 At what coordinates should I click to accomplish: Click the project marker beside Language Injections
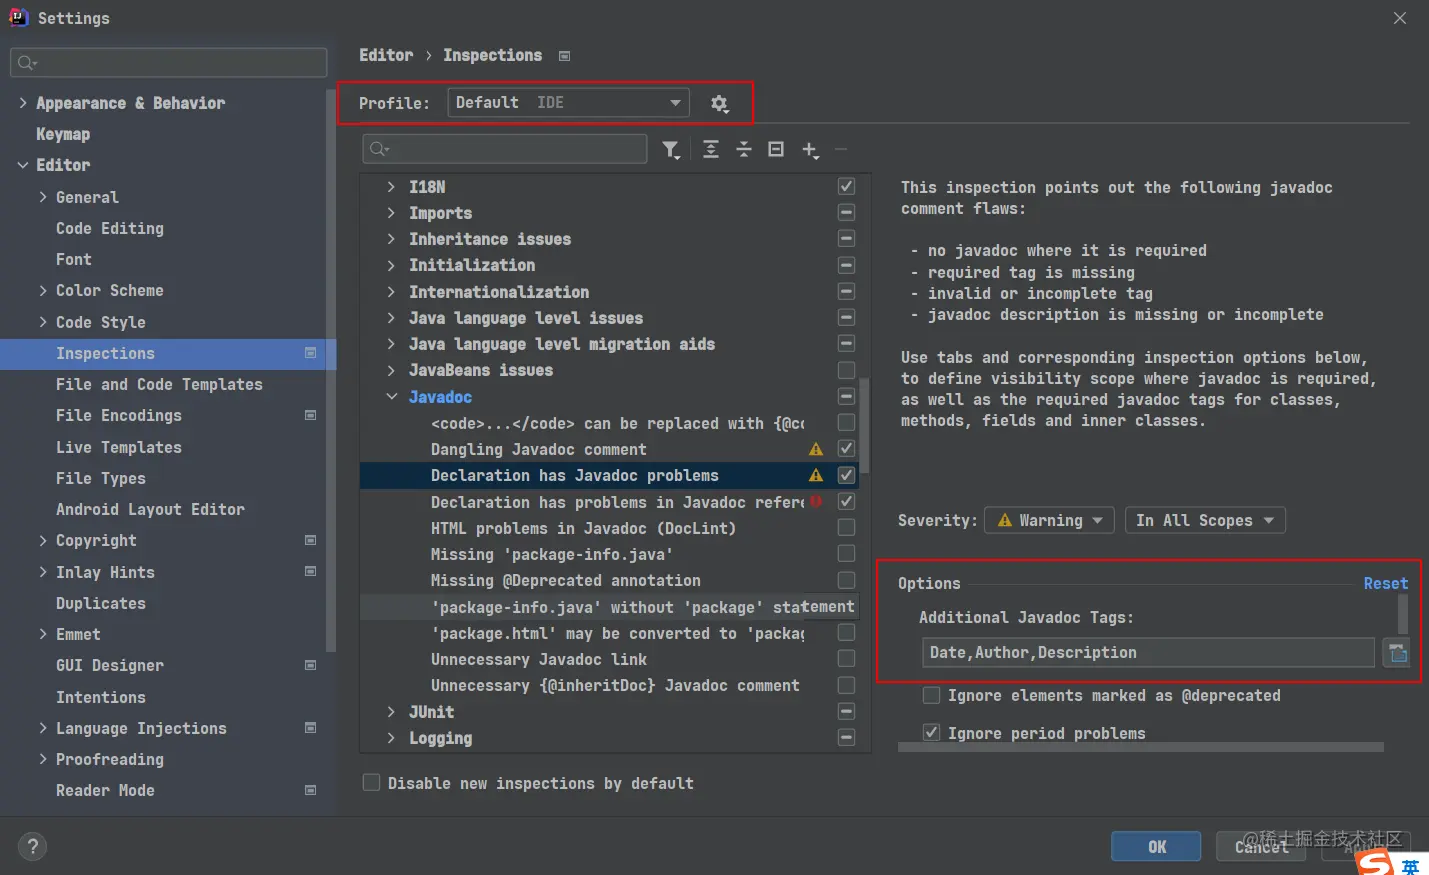310,728
